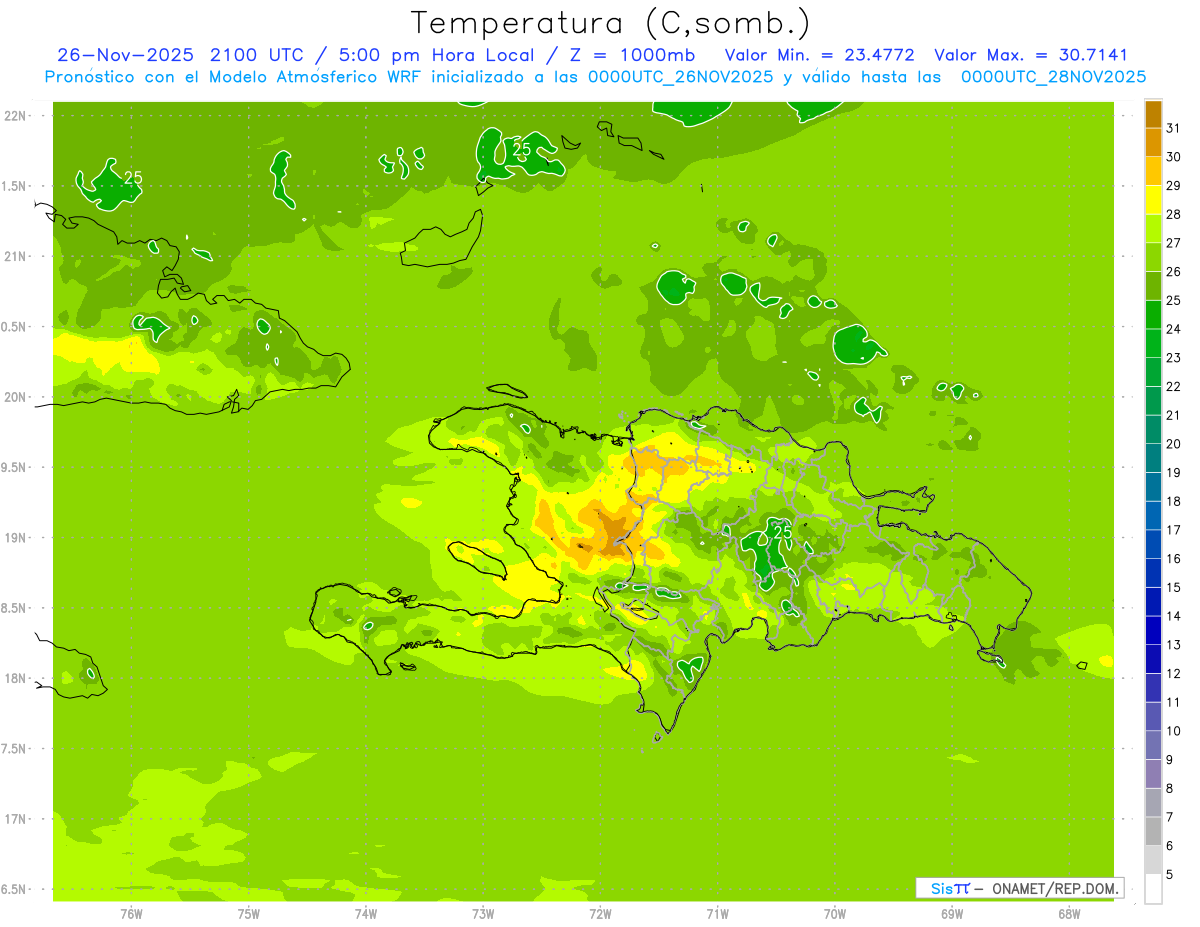Click the '72W' longitude label

click(600, 914)
